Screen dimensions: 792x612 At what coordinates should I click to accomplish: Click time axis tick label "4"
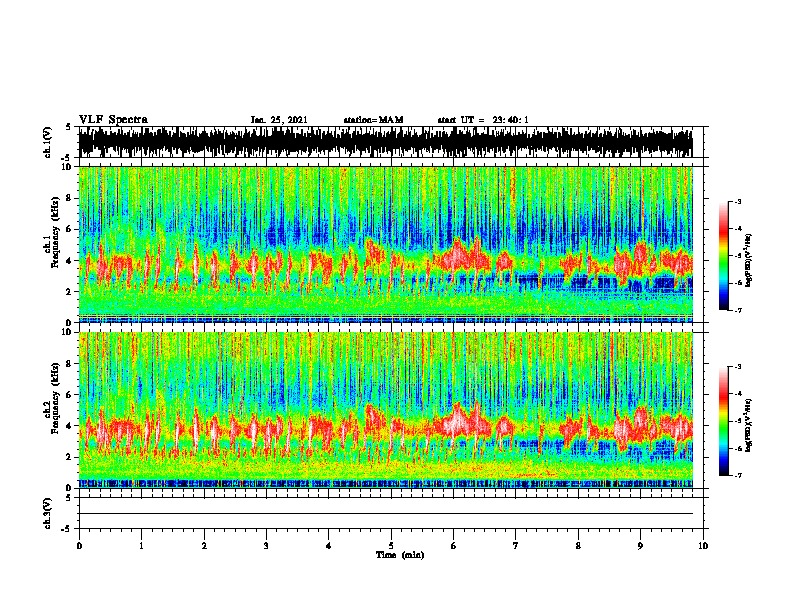pyautogui.click(x=329, y=546)
